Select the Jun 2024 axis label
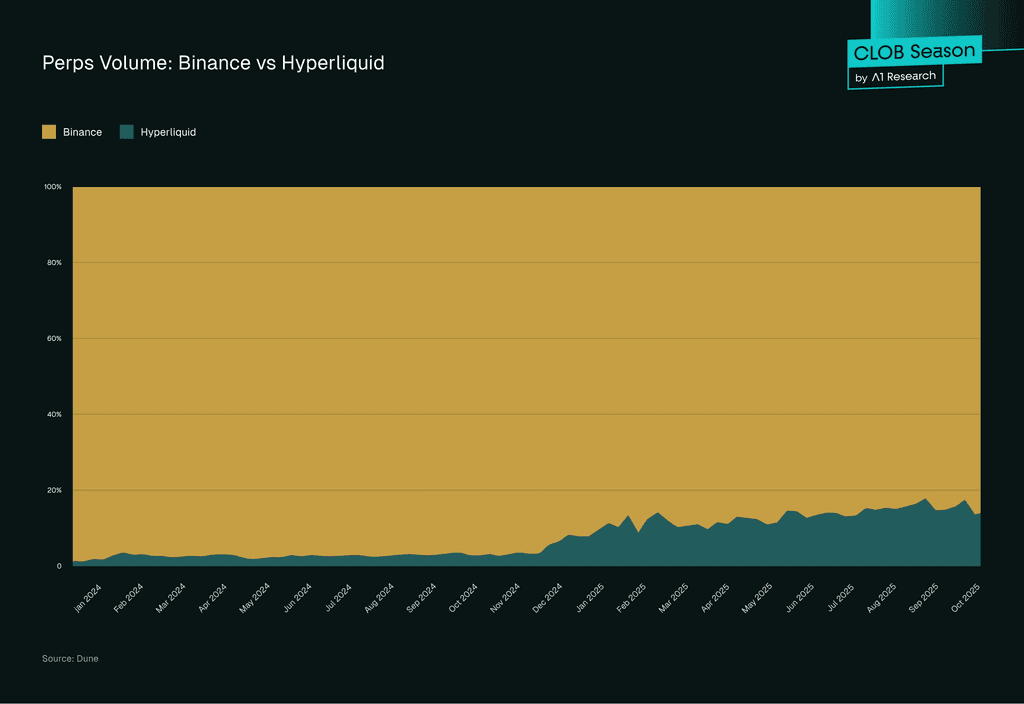 pos(297,598)
